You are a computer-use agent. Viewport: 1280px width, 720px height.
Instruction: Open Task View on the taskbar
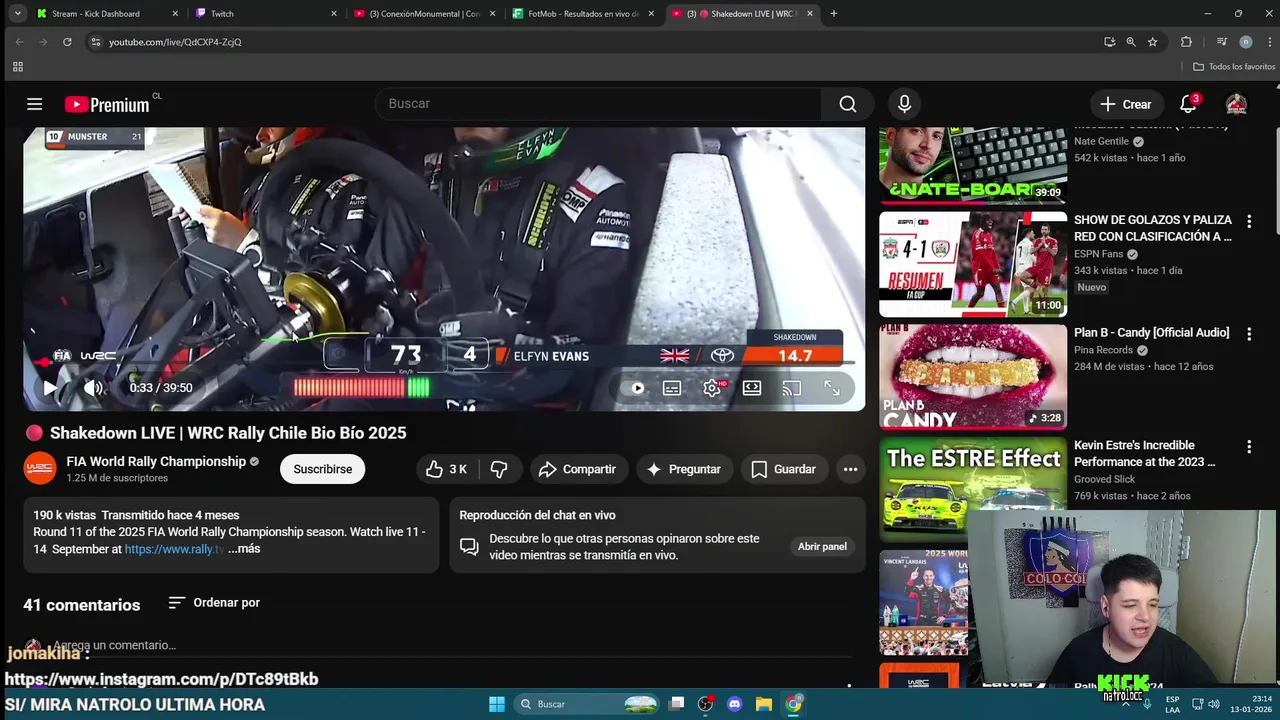coord(677,704)
